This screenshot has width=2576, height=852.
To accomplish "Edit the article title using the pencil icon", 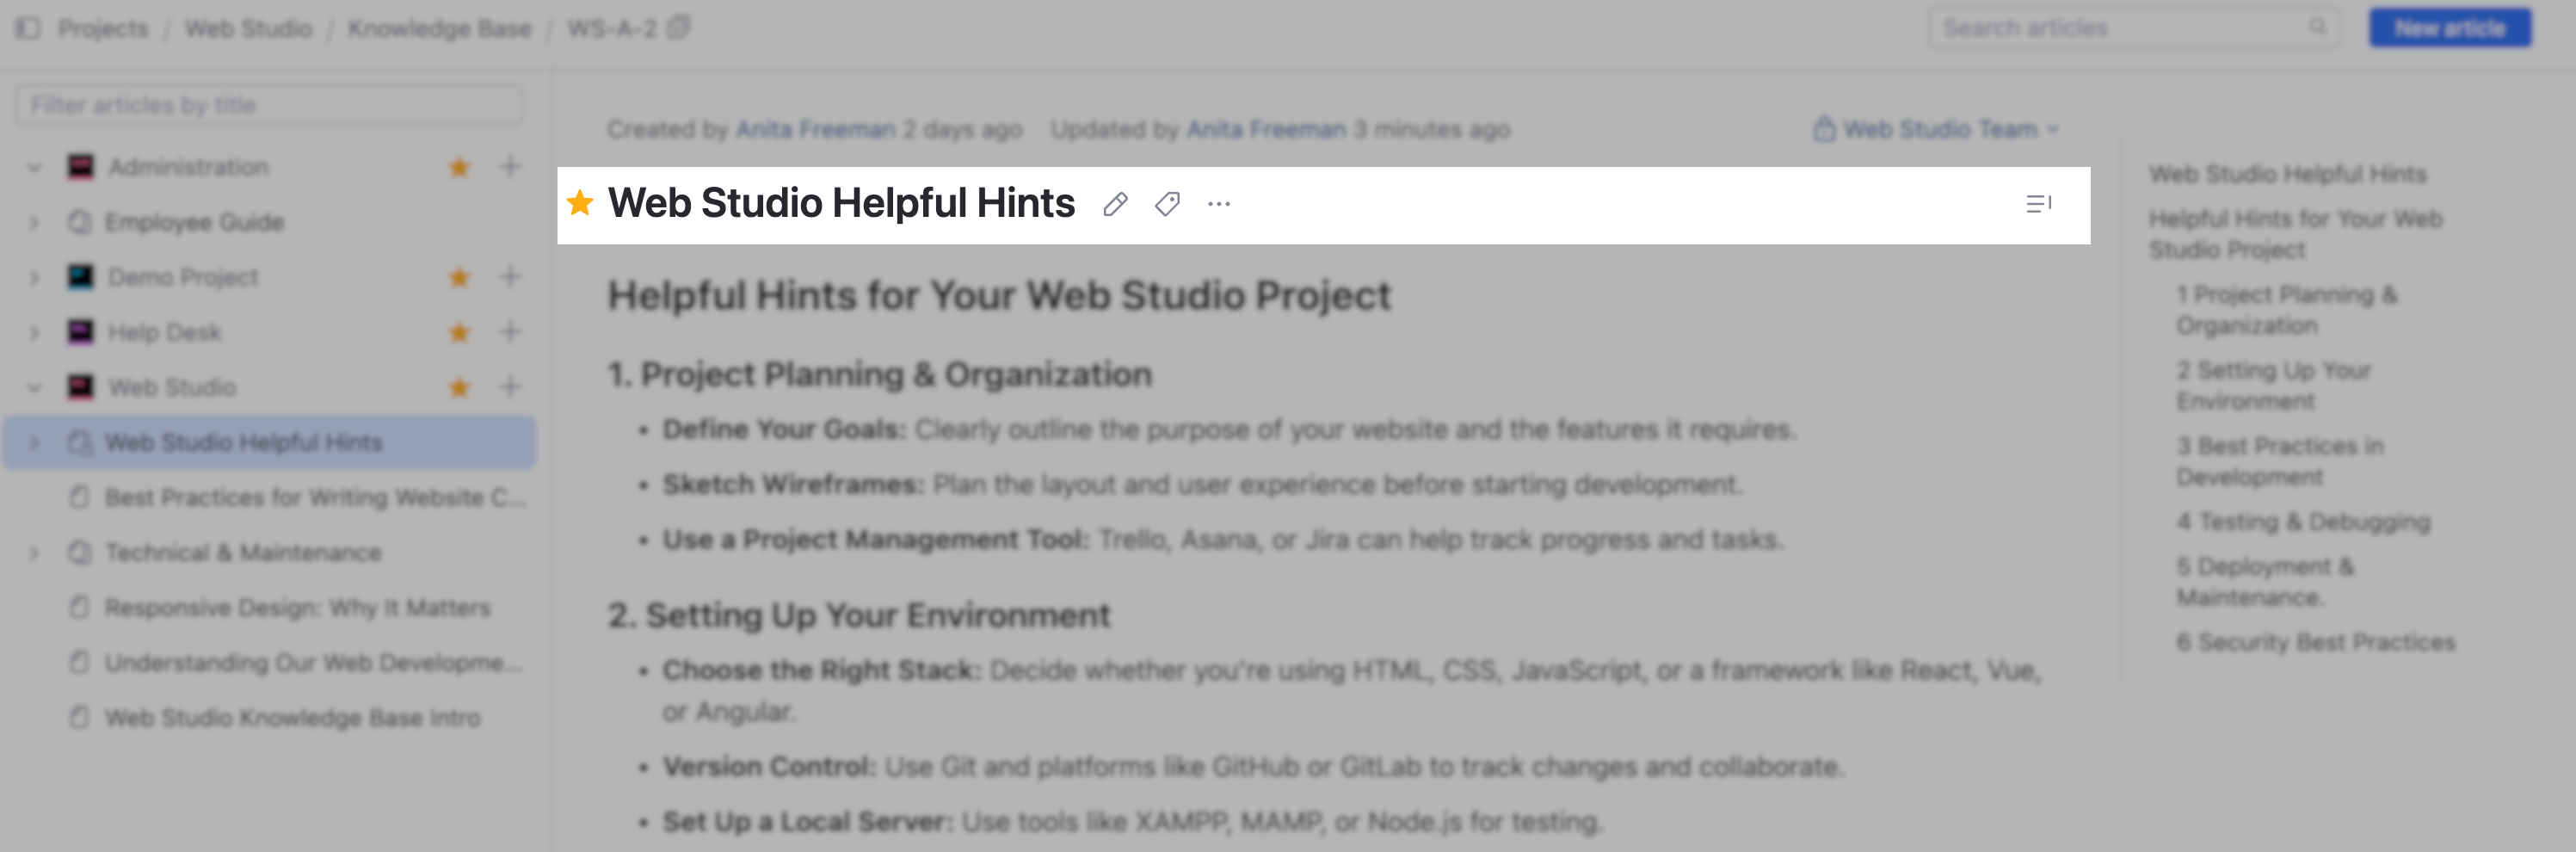I will pyautogui.click(x=1114, y=204).
